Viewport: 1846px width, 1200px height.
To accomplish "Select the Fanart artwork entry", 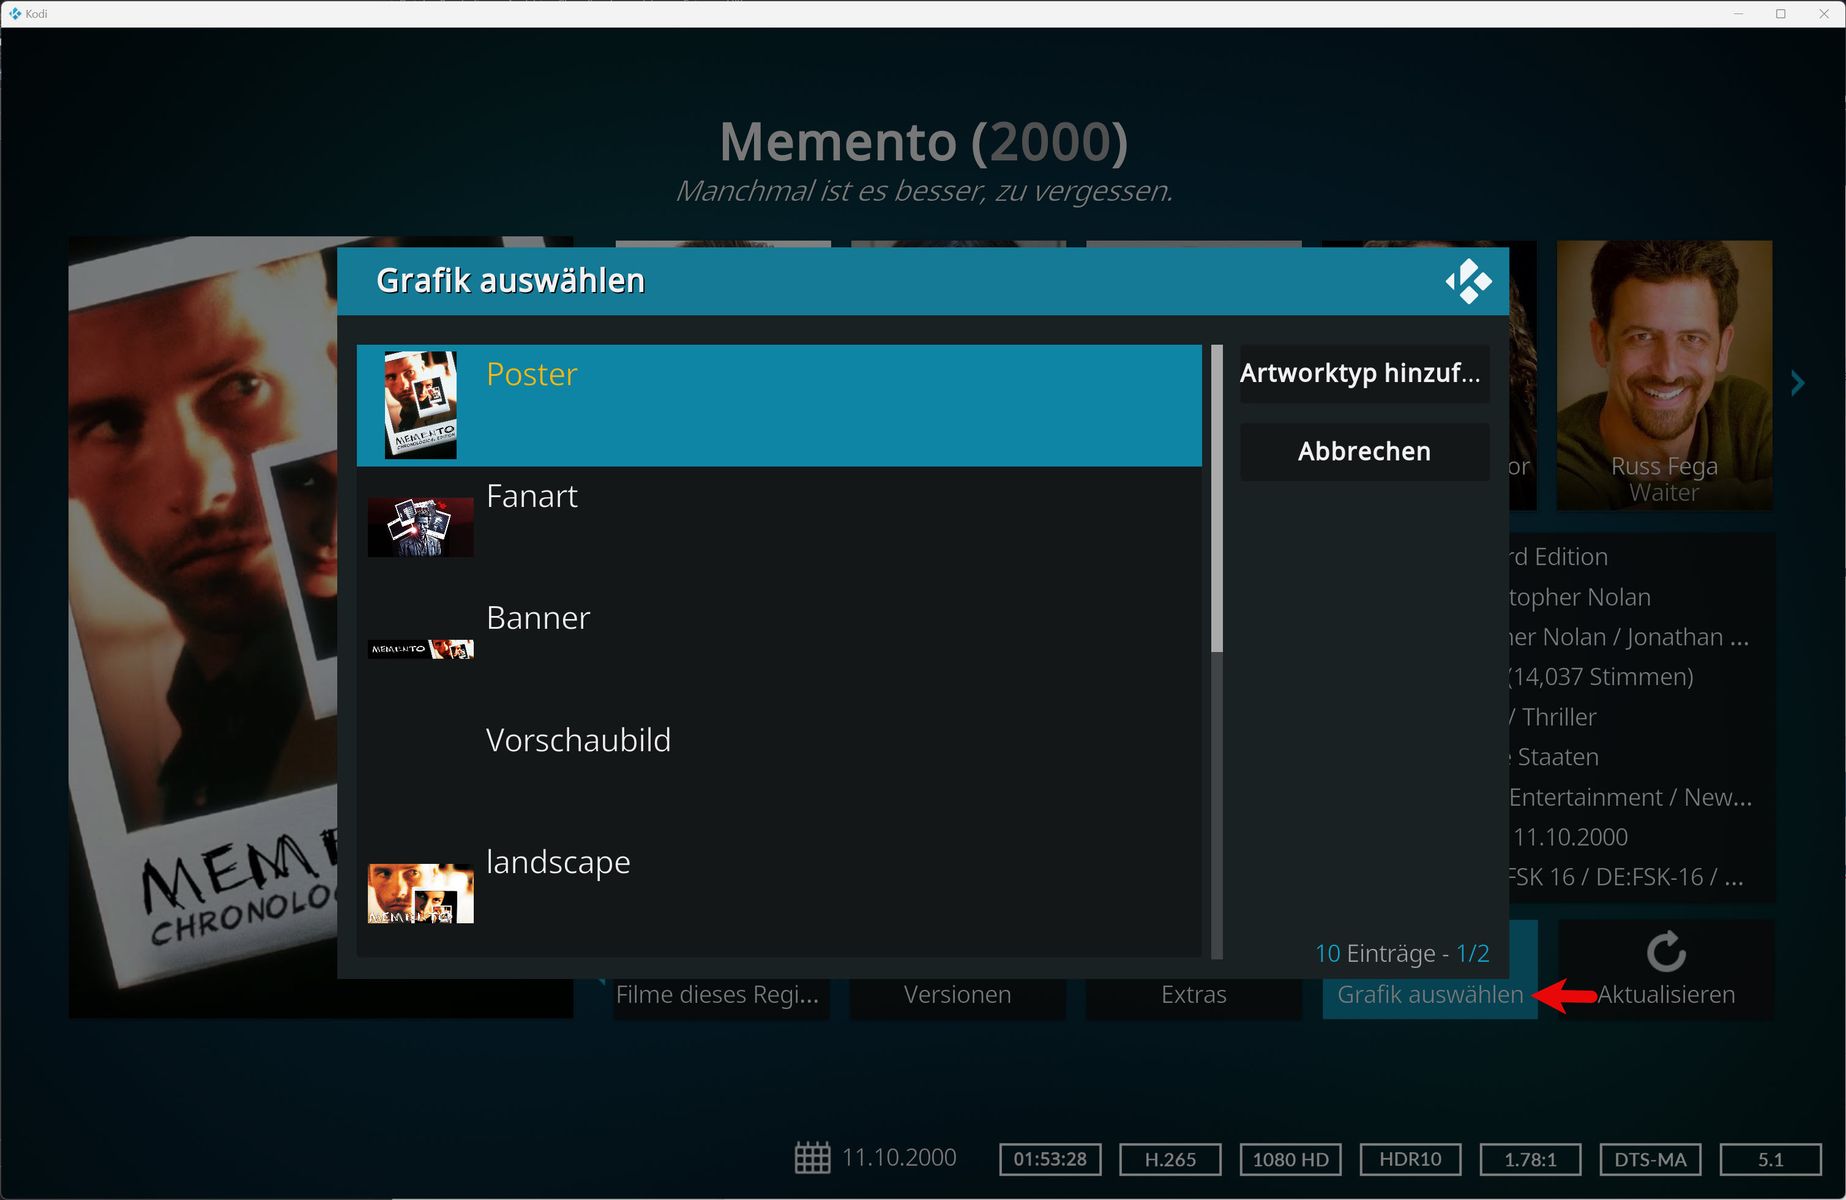I will coord(779,527).
